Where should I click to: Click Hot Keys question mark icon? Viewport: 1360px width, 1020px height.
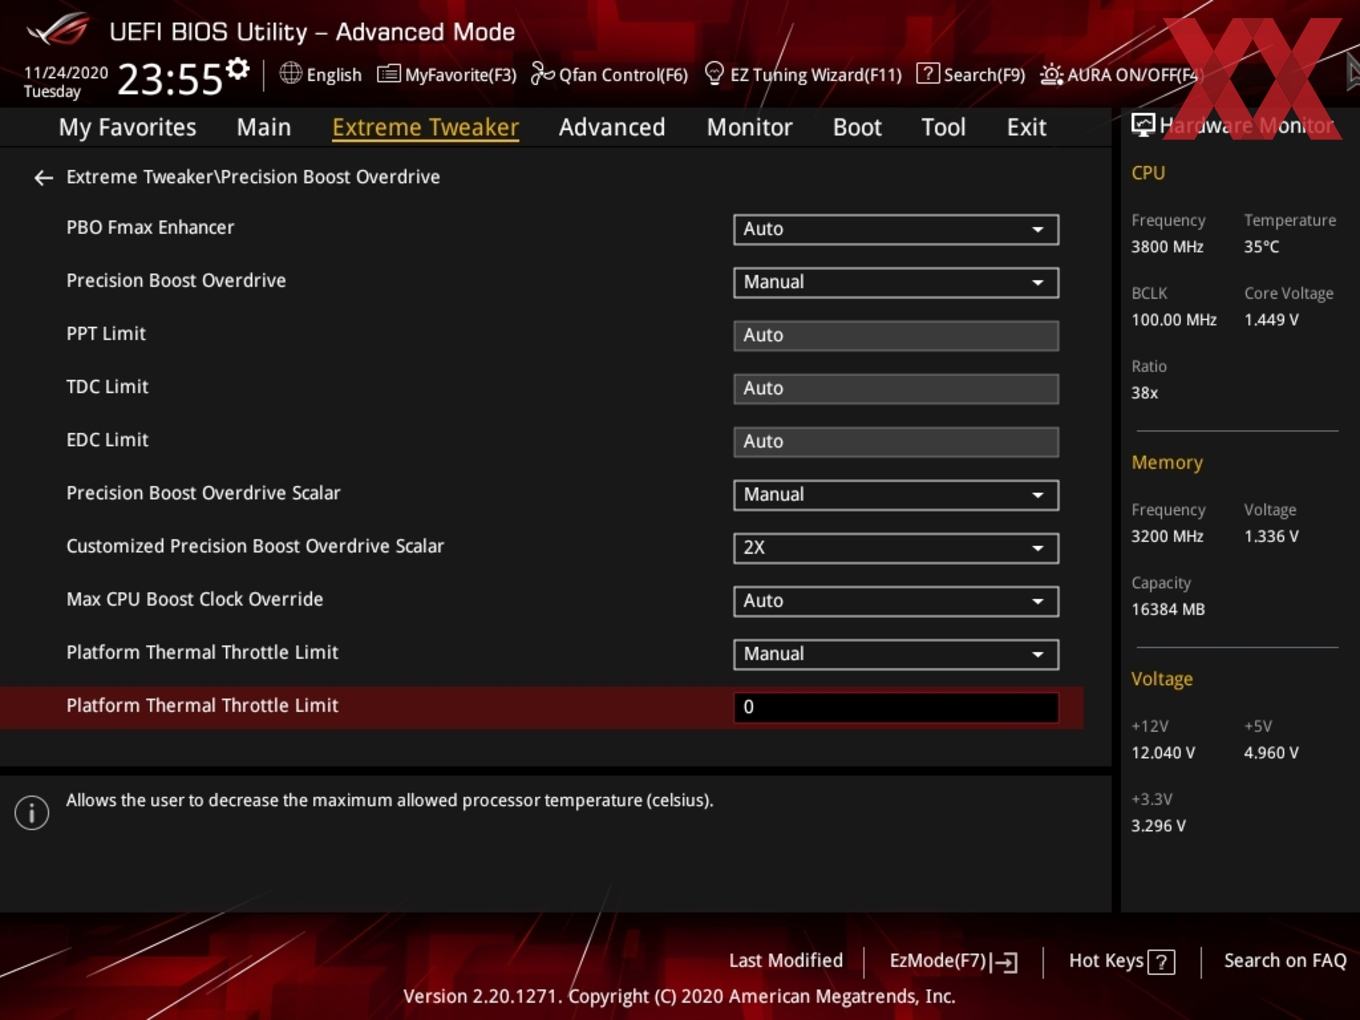(x=1161, y=962)
